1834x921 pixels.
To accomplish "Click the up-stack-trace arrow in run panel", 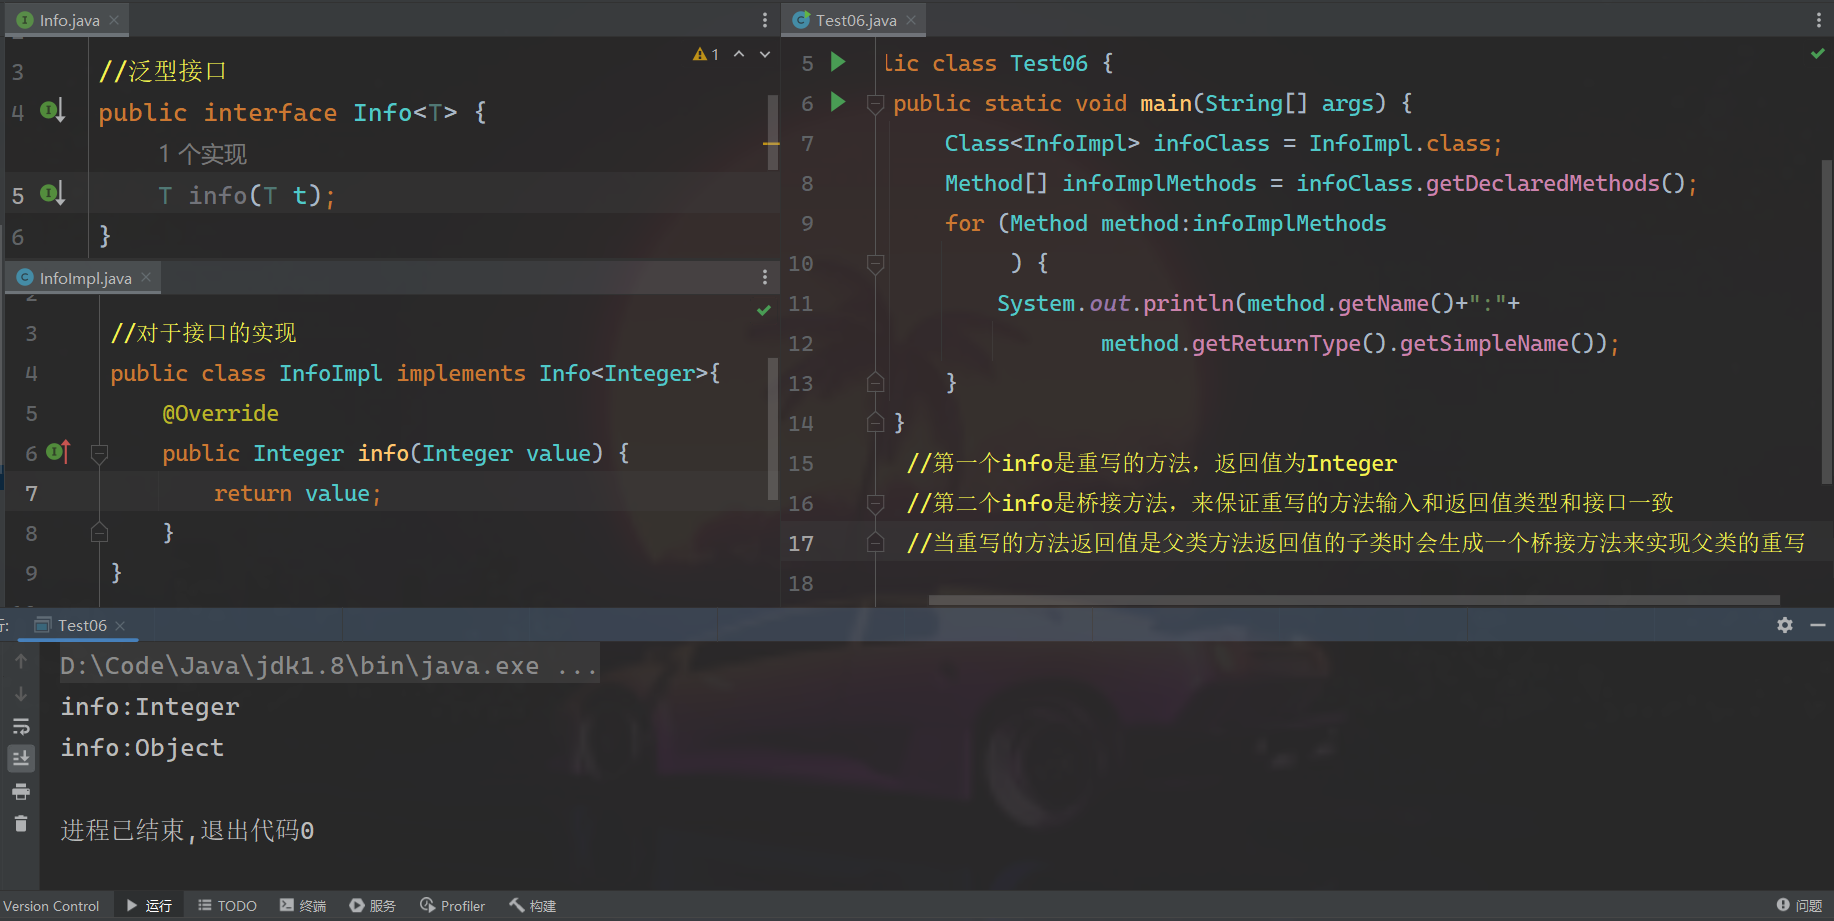I will [x=21, y=661].
